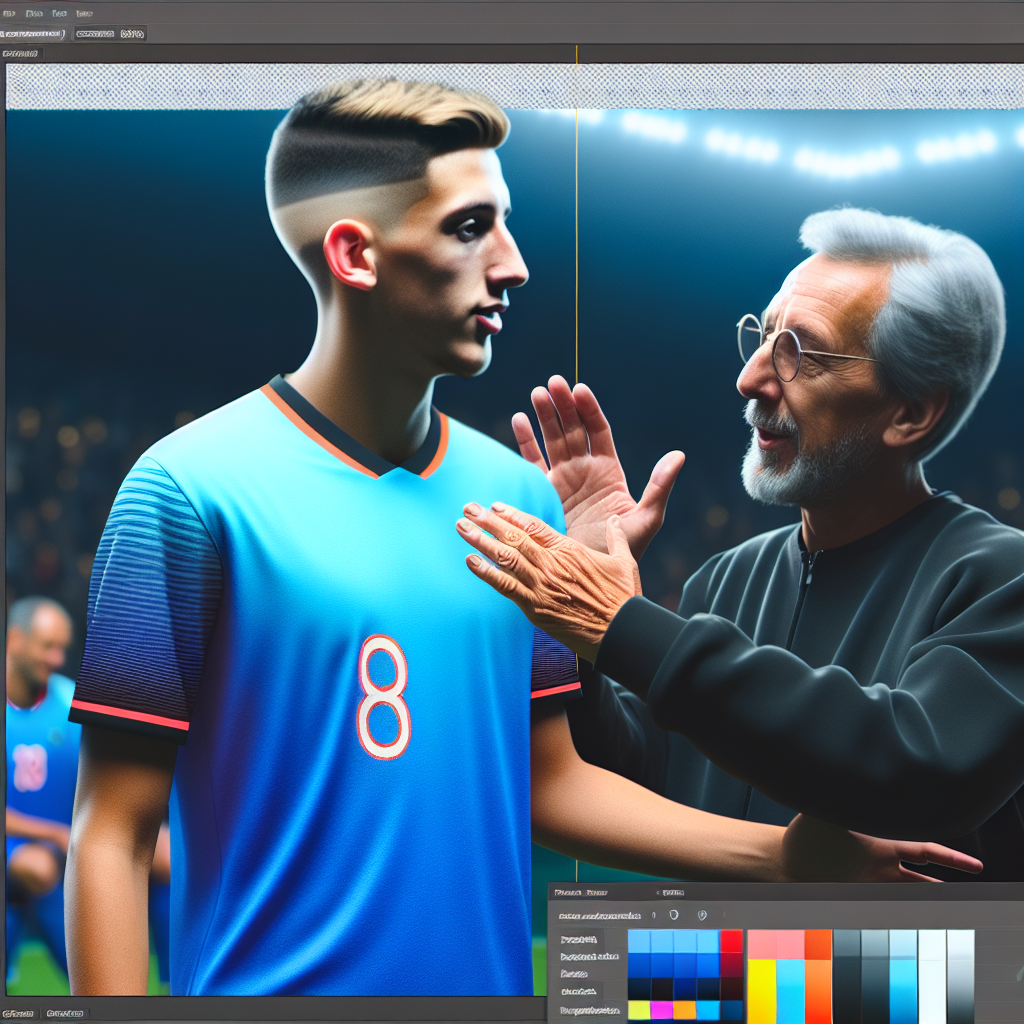1024x1024 pixels.
Task: Click the second shield icon in the swatches panel
Action: (701, 914)
